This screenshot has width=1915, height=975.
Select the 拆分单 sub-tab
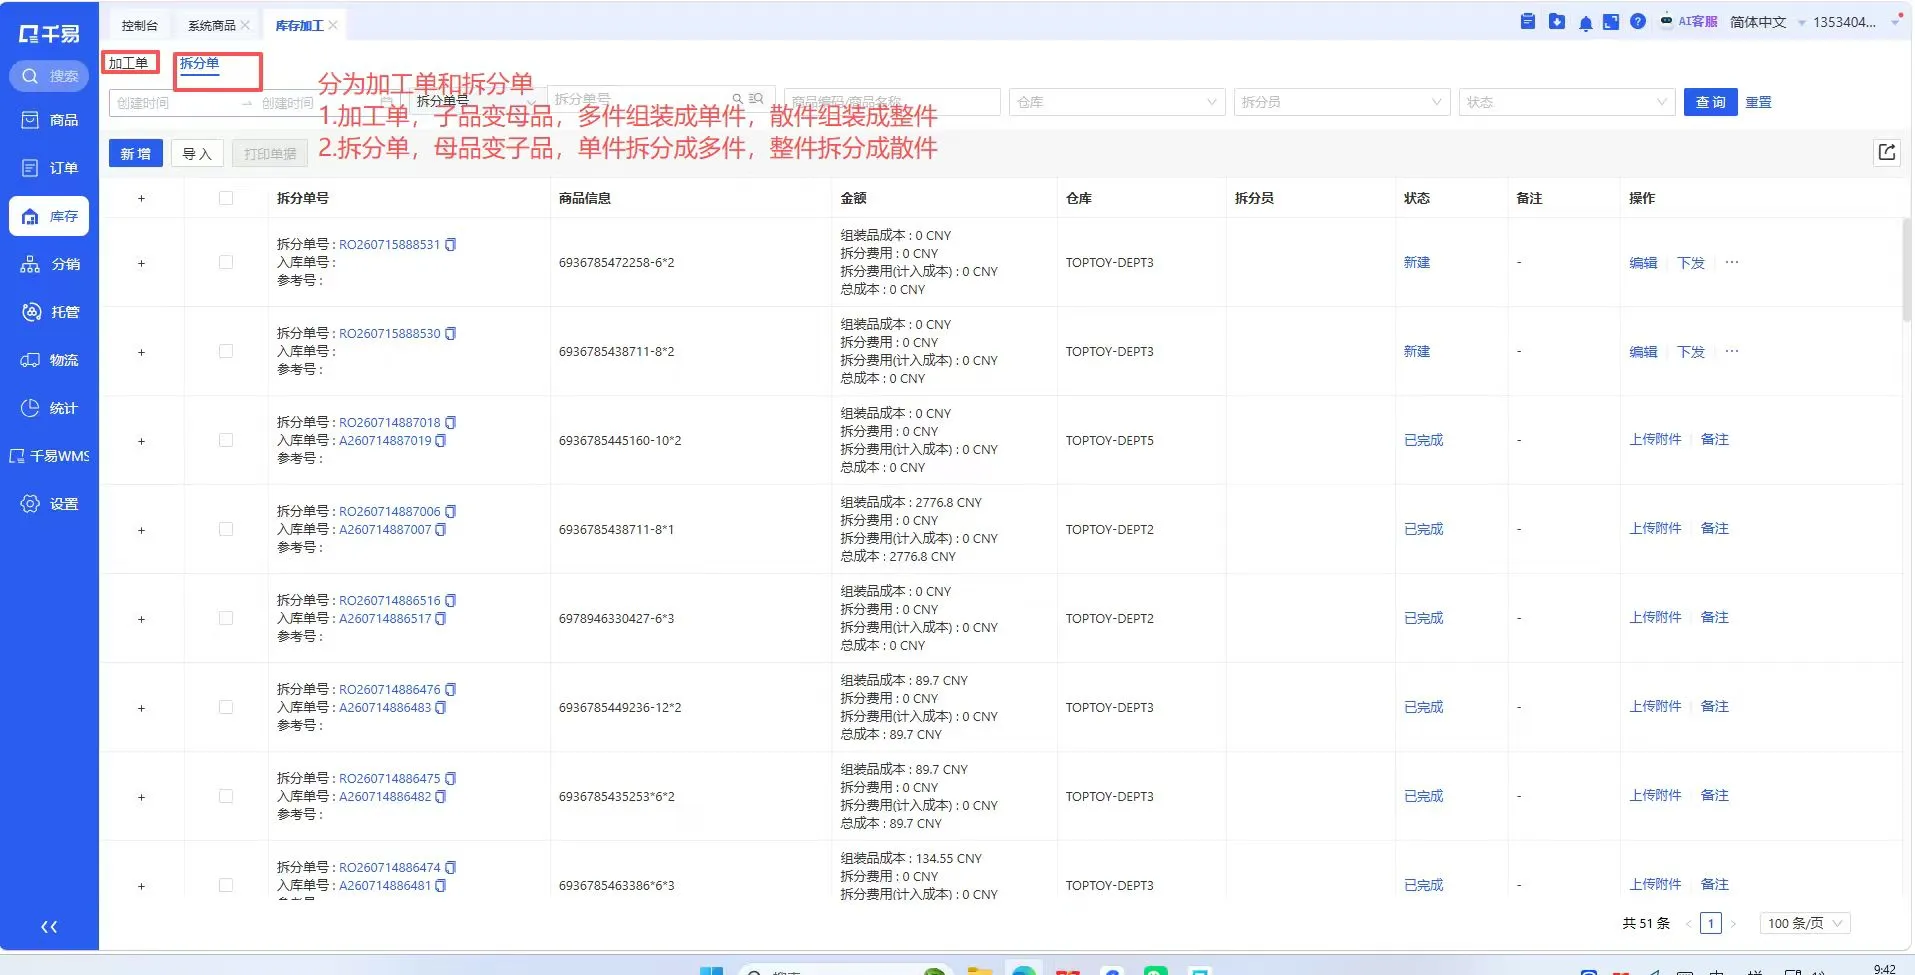199,63
